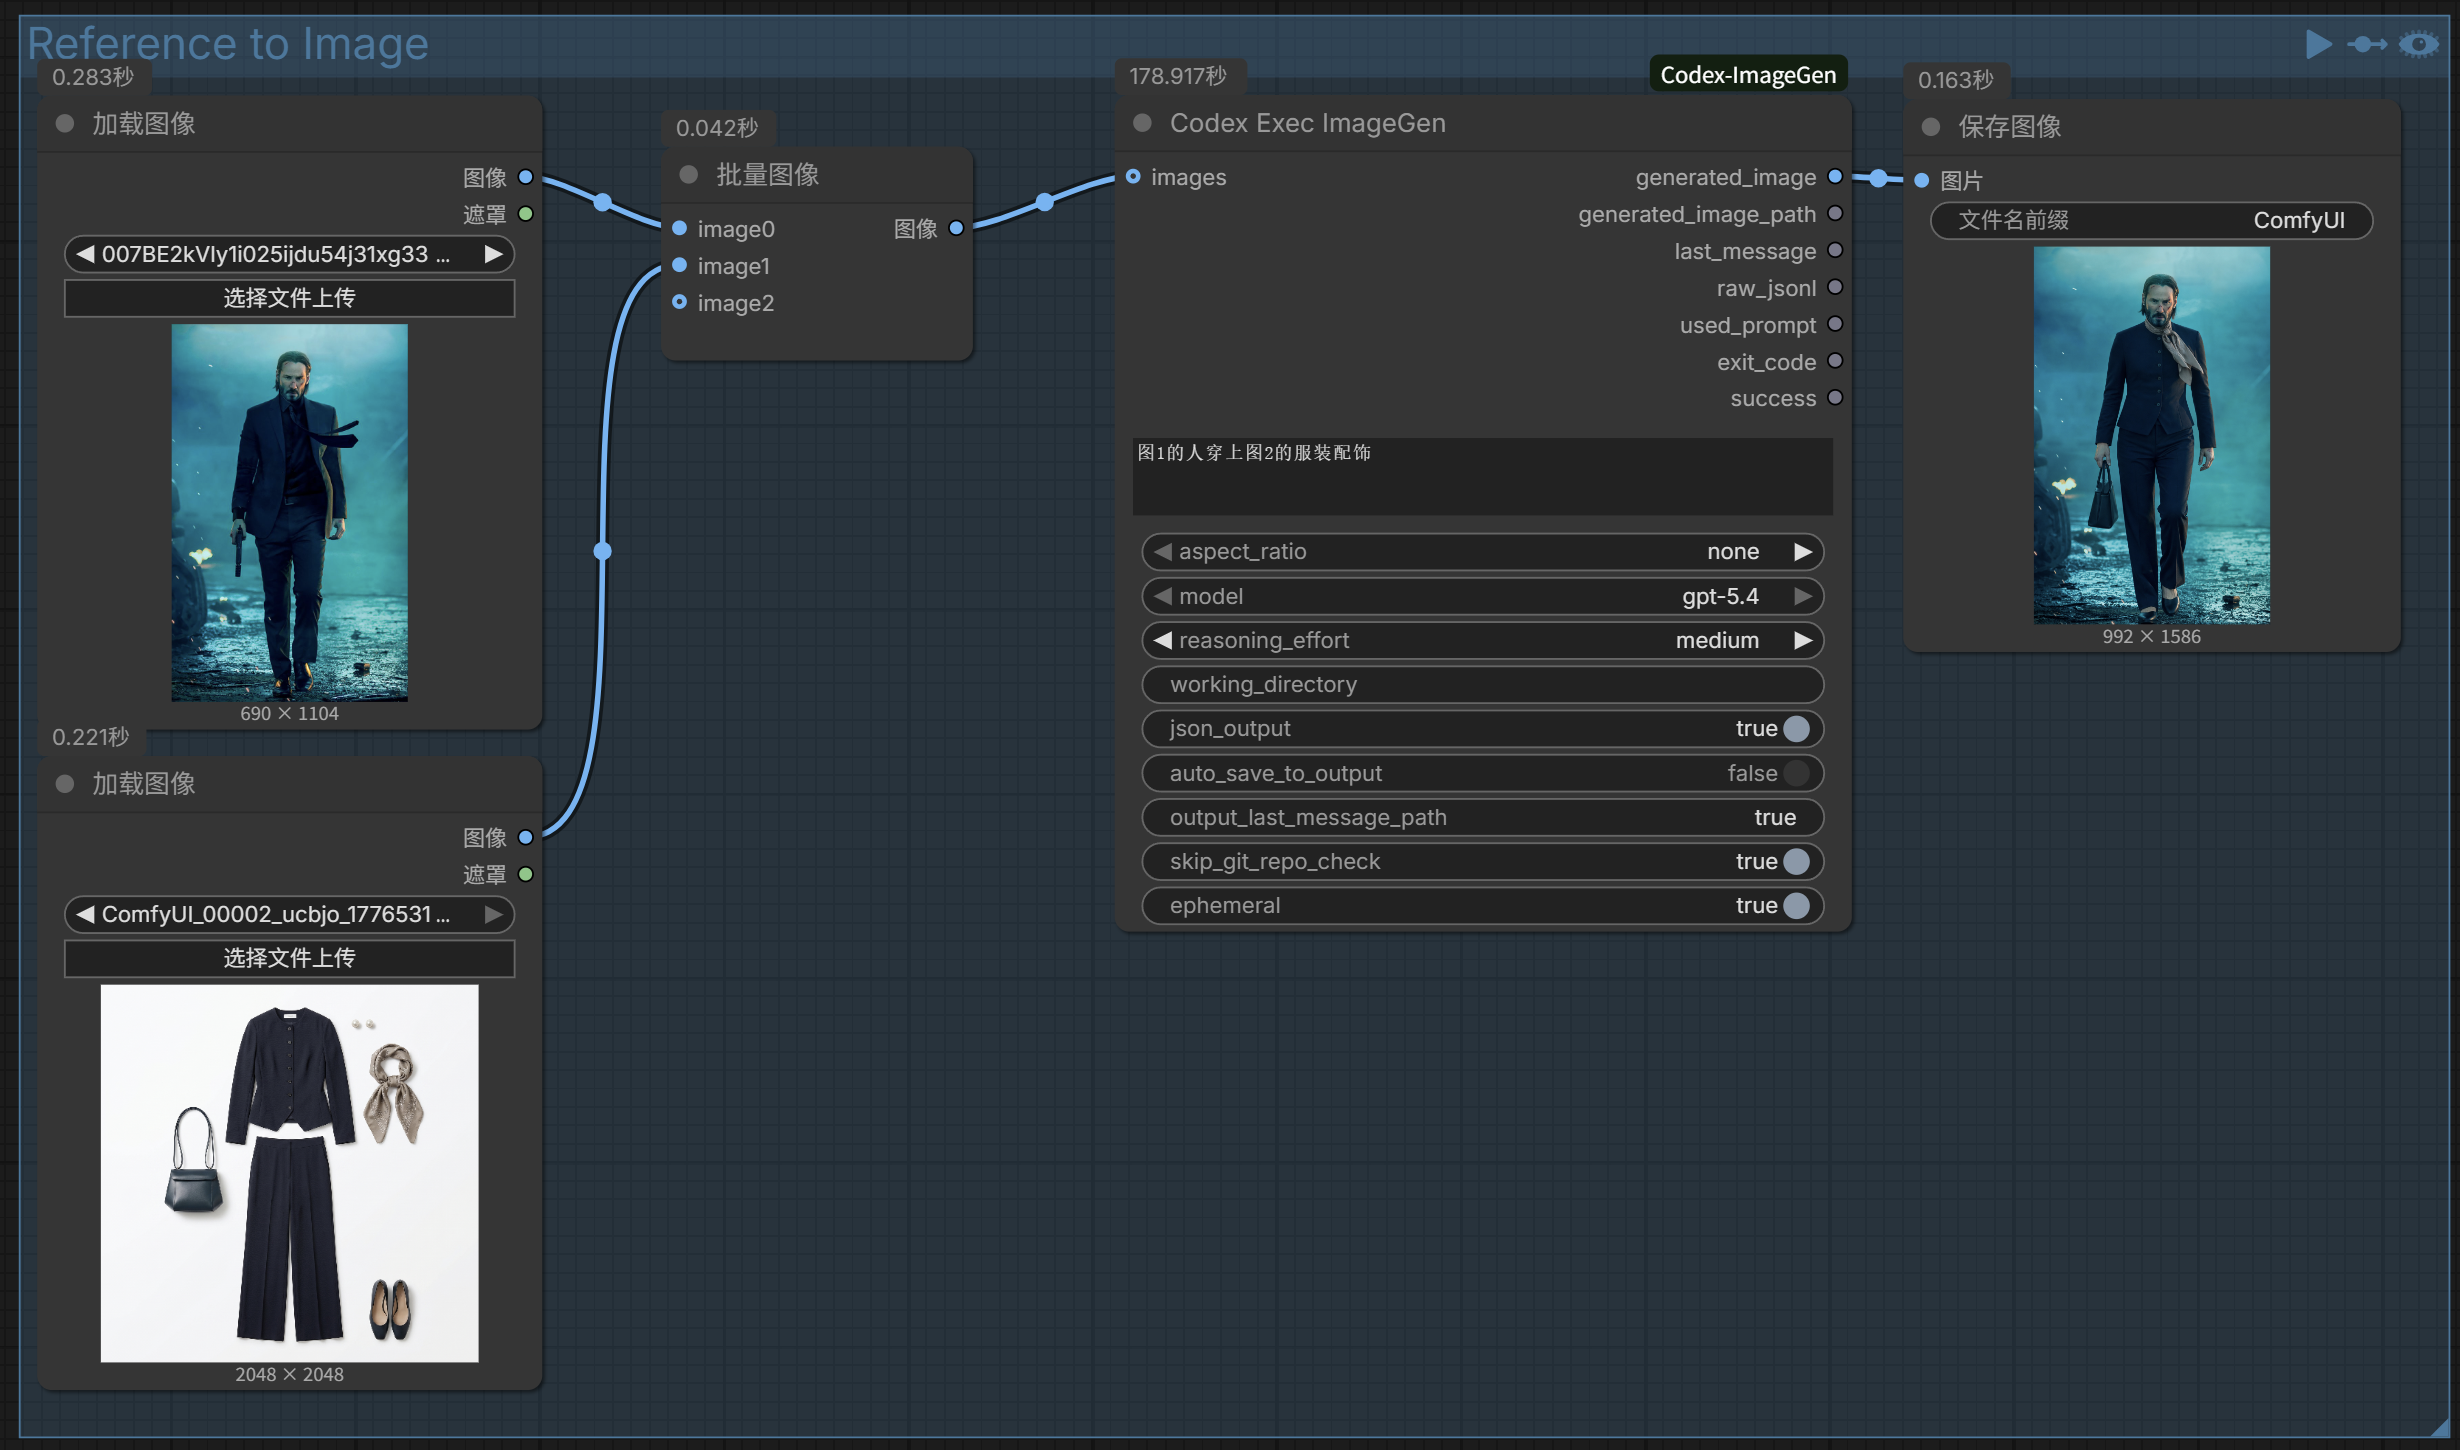Select next file in 007BE2kVly image selector
Viewport: 2460px width, 1450px height.
[494, 254]
